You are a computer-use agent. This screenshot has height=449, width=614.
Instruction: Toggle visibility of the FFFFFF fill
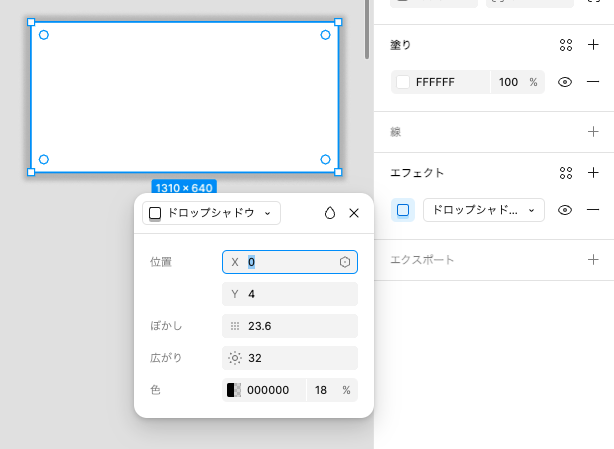point(565,82)
